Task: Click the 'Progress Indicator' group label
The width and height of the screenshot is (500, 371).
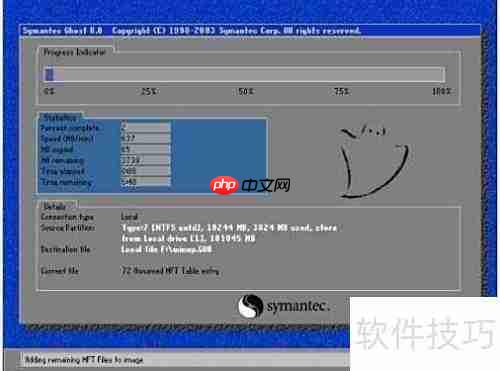Action: (x=75, y=52)
